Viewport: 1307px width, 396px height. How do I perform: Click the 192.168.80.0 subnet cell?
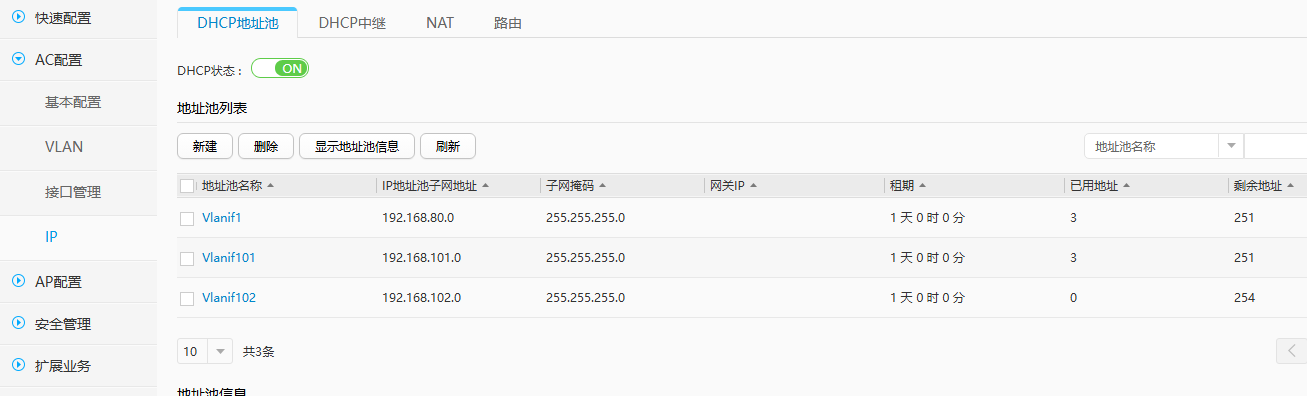coord(418,217)
